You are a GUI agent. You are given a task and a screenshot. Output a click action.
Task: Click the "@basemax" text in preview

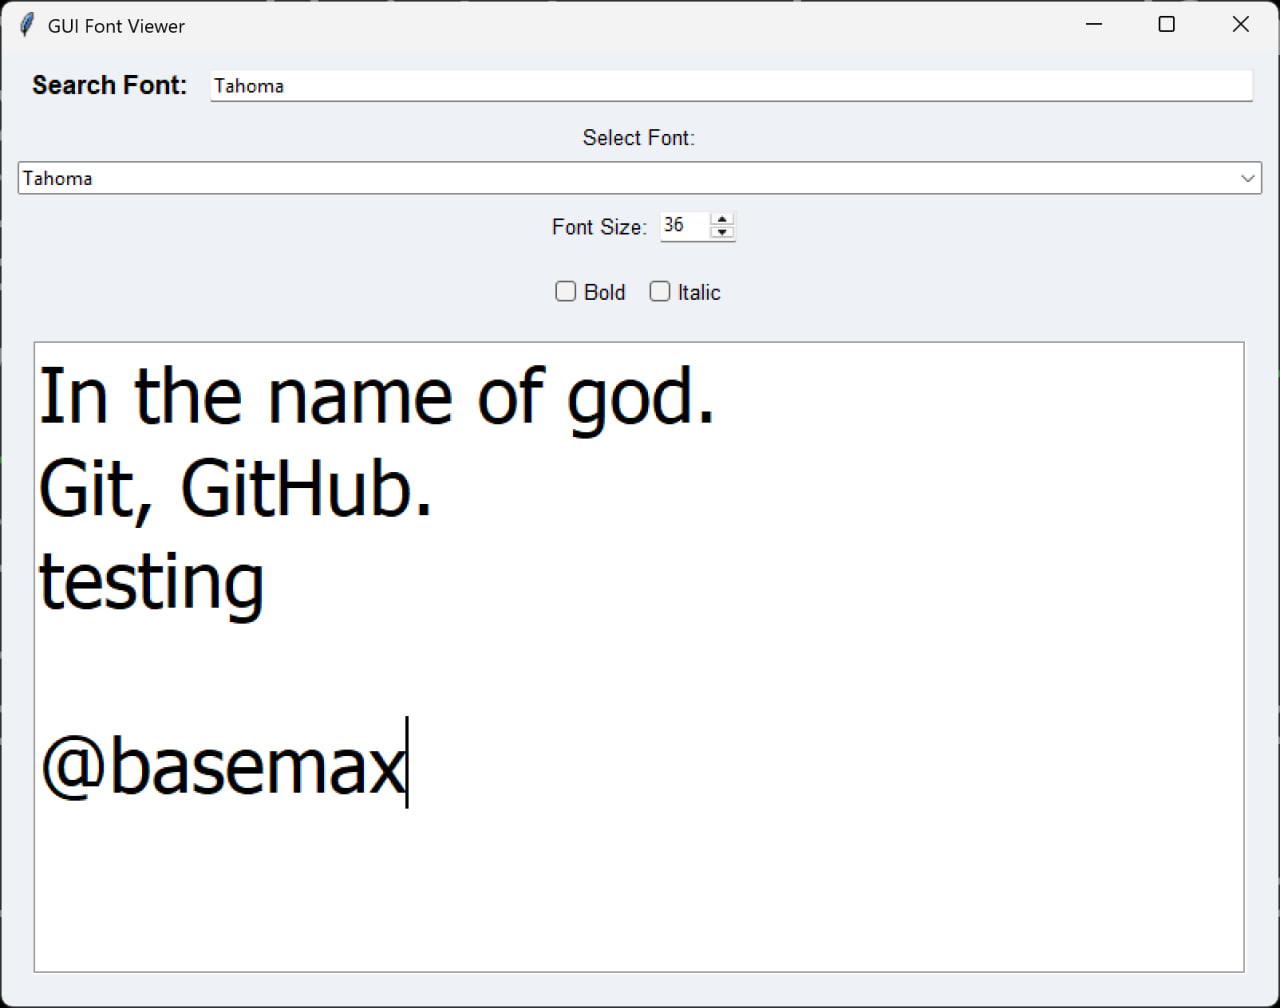[x=222, y=770]
